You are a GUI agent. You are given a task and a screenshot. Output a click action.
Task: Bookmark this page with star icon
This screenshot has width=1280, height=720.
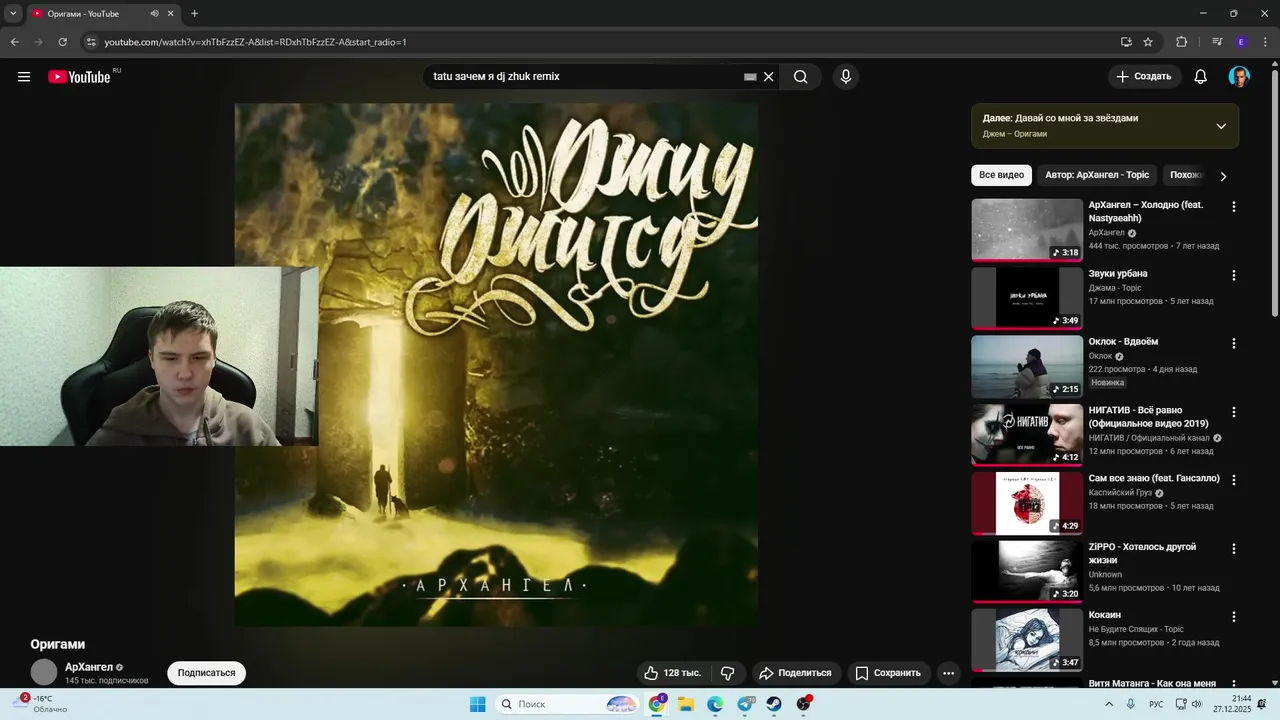tap(1148, 42)
